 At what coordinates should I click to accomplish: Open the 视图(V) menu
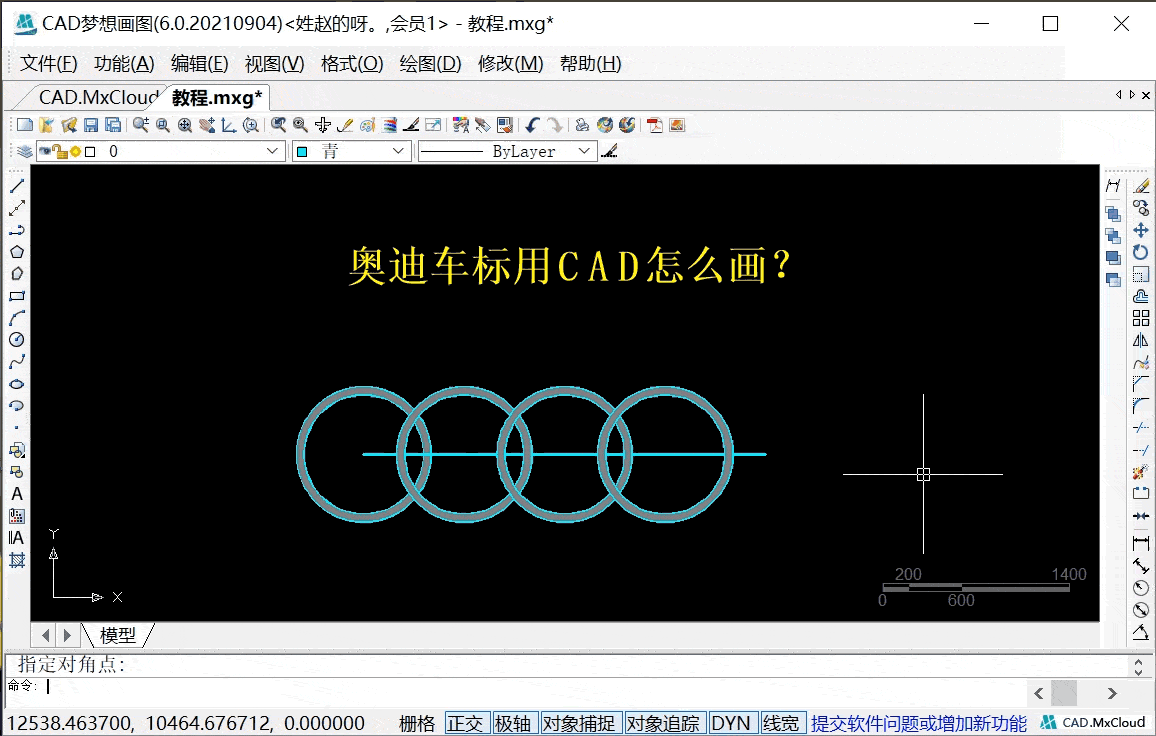[275, 64]
